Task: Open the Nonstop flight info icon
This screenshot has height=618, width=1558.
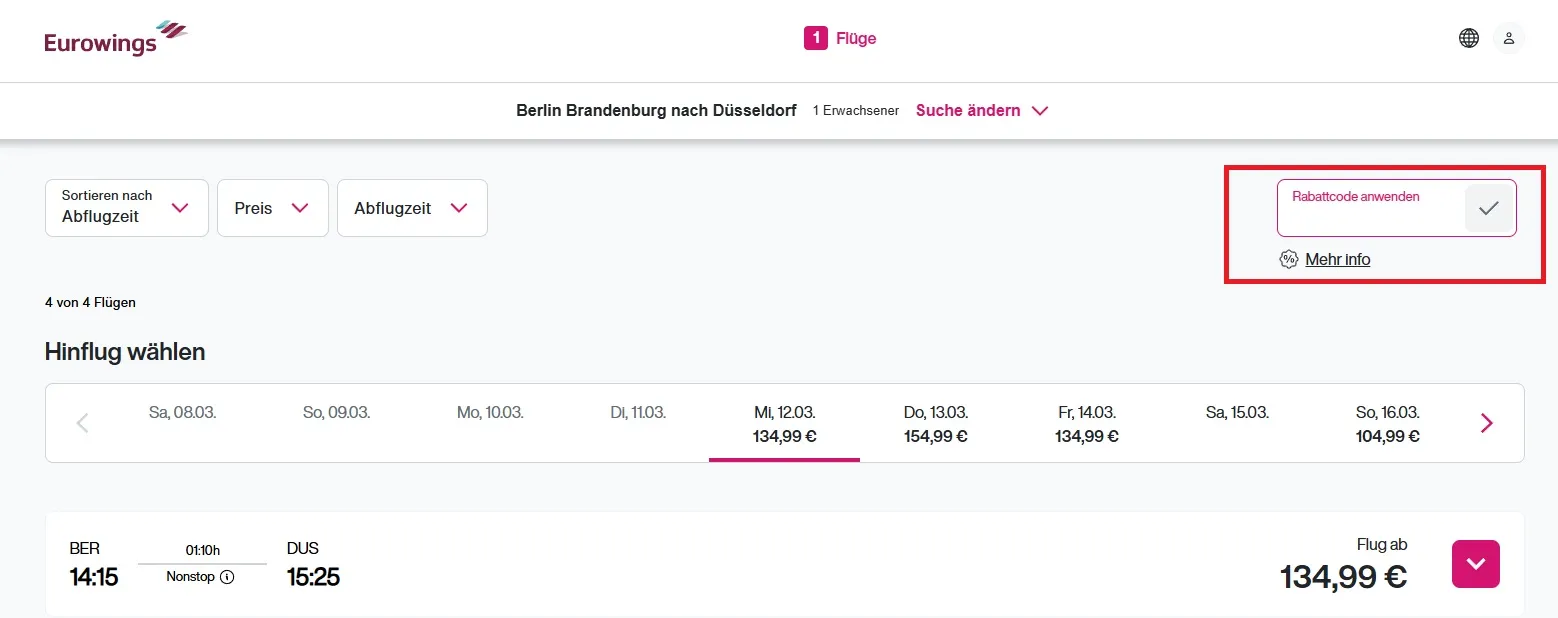Action: click(x=227, y=577)
